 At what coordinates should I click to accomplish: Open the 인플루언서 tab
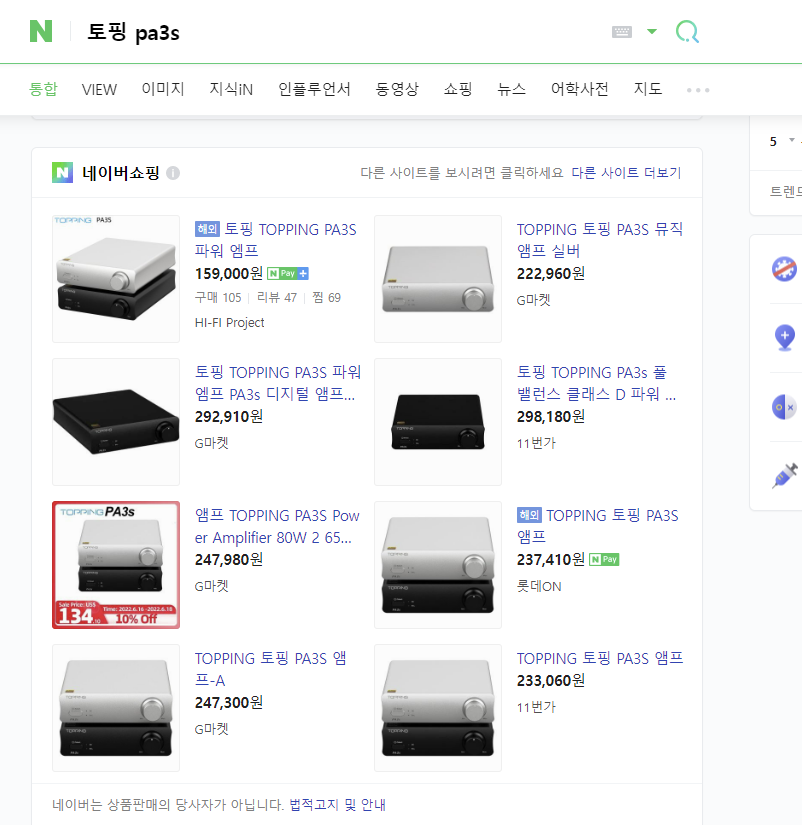[x=314, y=89]
